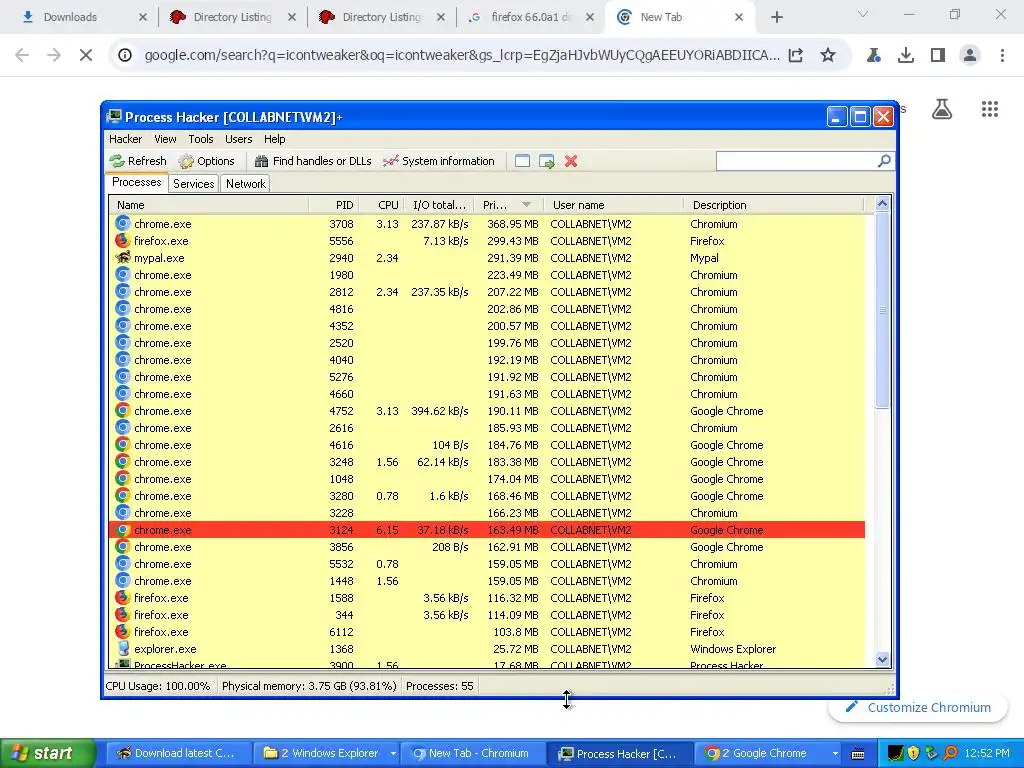Open the Help menu
The width and height of the screenshot is (1024, 768).
tap(274, 139)
